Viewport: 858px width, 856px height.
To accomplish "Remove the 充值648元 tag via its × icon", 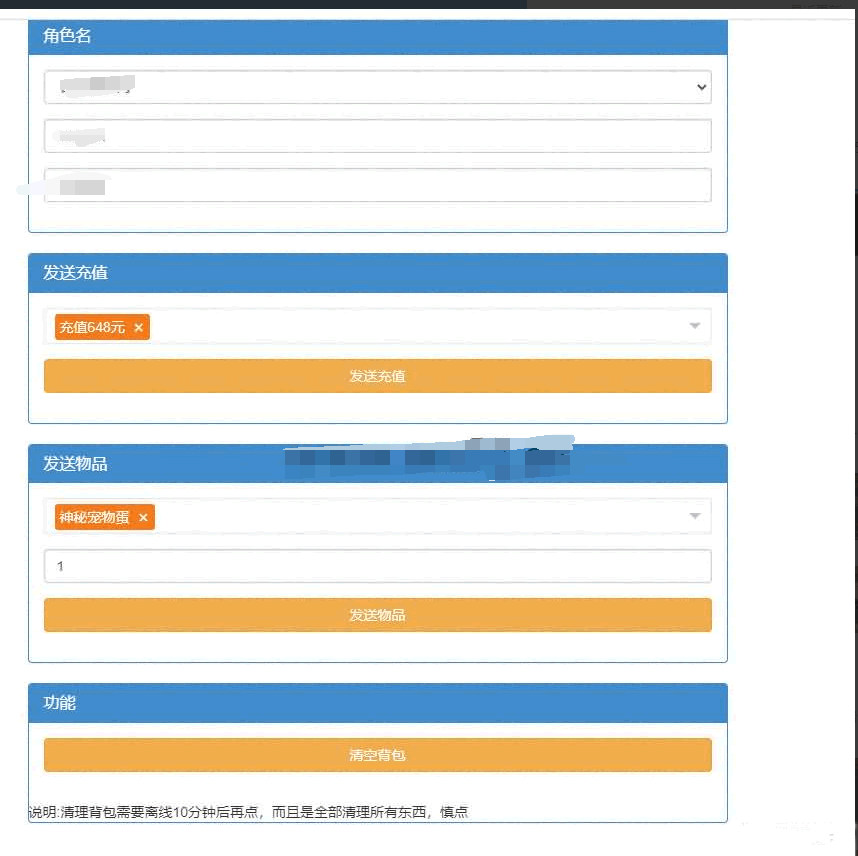I will [x=139, y=328].
